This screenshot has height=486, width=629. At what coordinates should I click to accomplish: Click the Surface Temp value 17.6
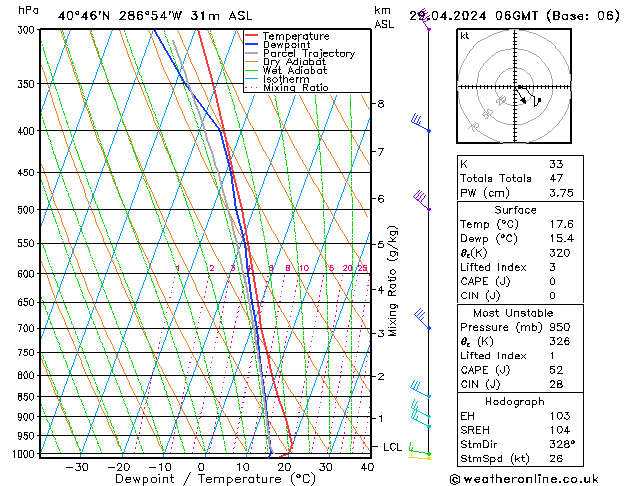[561, 224]
